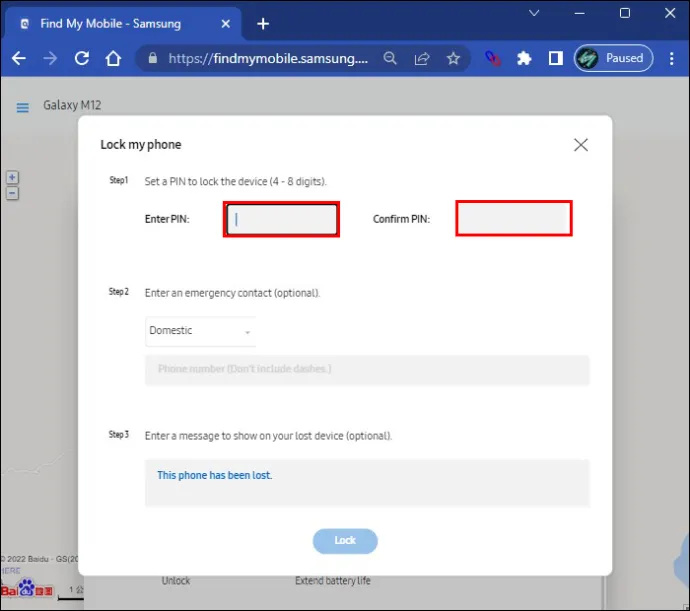690x611 pixels.
Task: Open the hamburger menu beside Galaxy M12
Action: [x=22, y=107]
